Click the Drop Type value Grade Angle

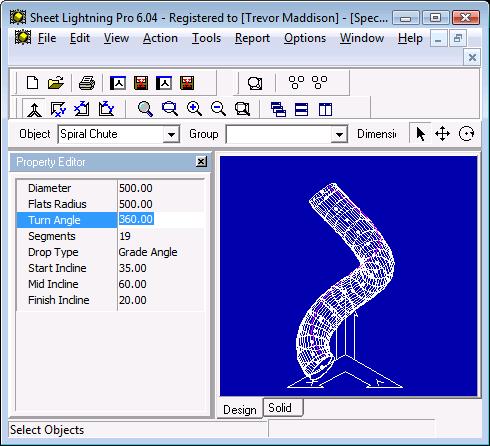pyautogui.click(x=148, y=252)
